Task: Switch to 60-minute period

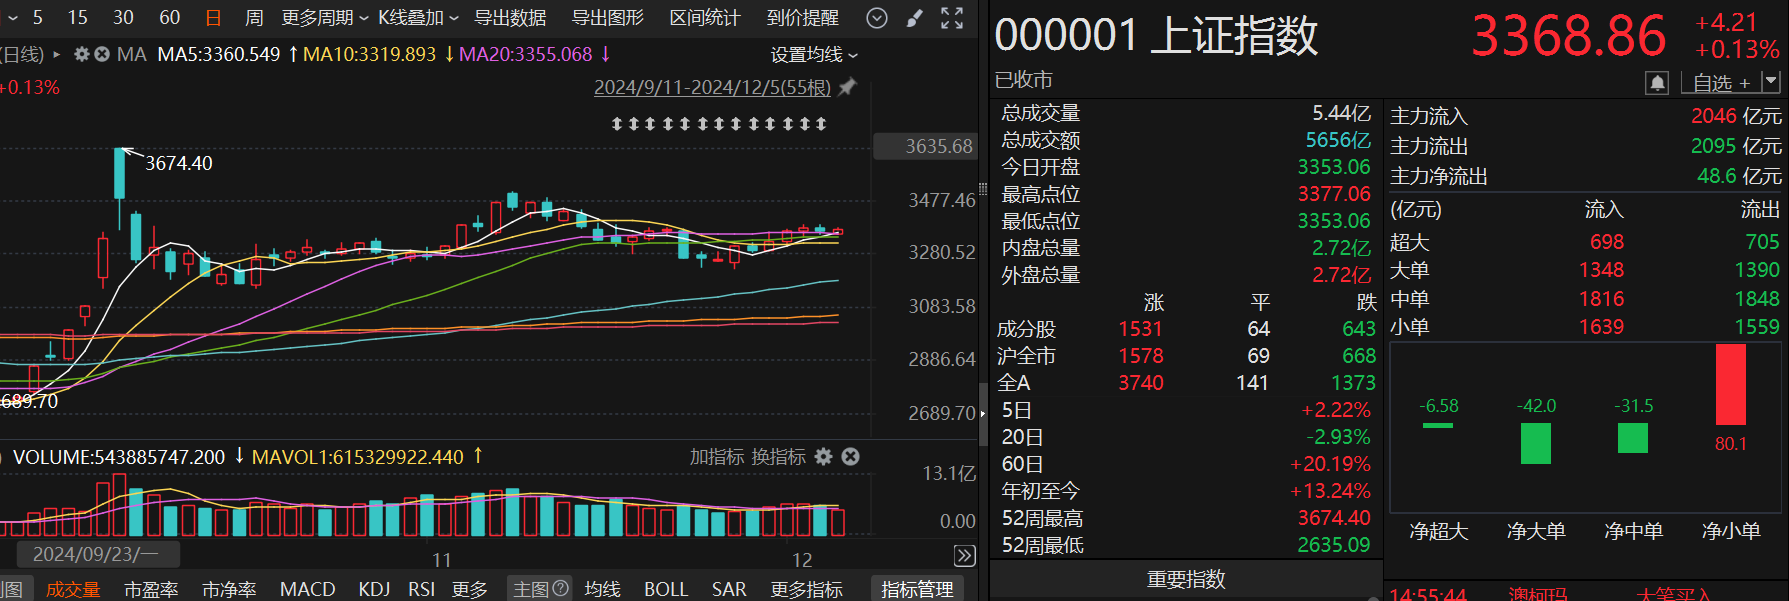Action: pos(169,18)
